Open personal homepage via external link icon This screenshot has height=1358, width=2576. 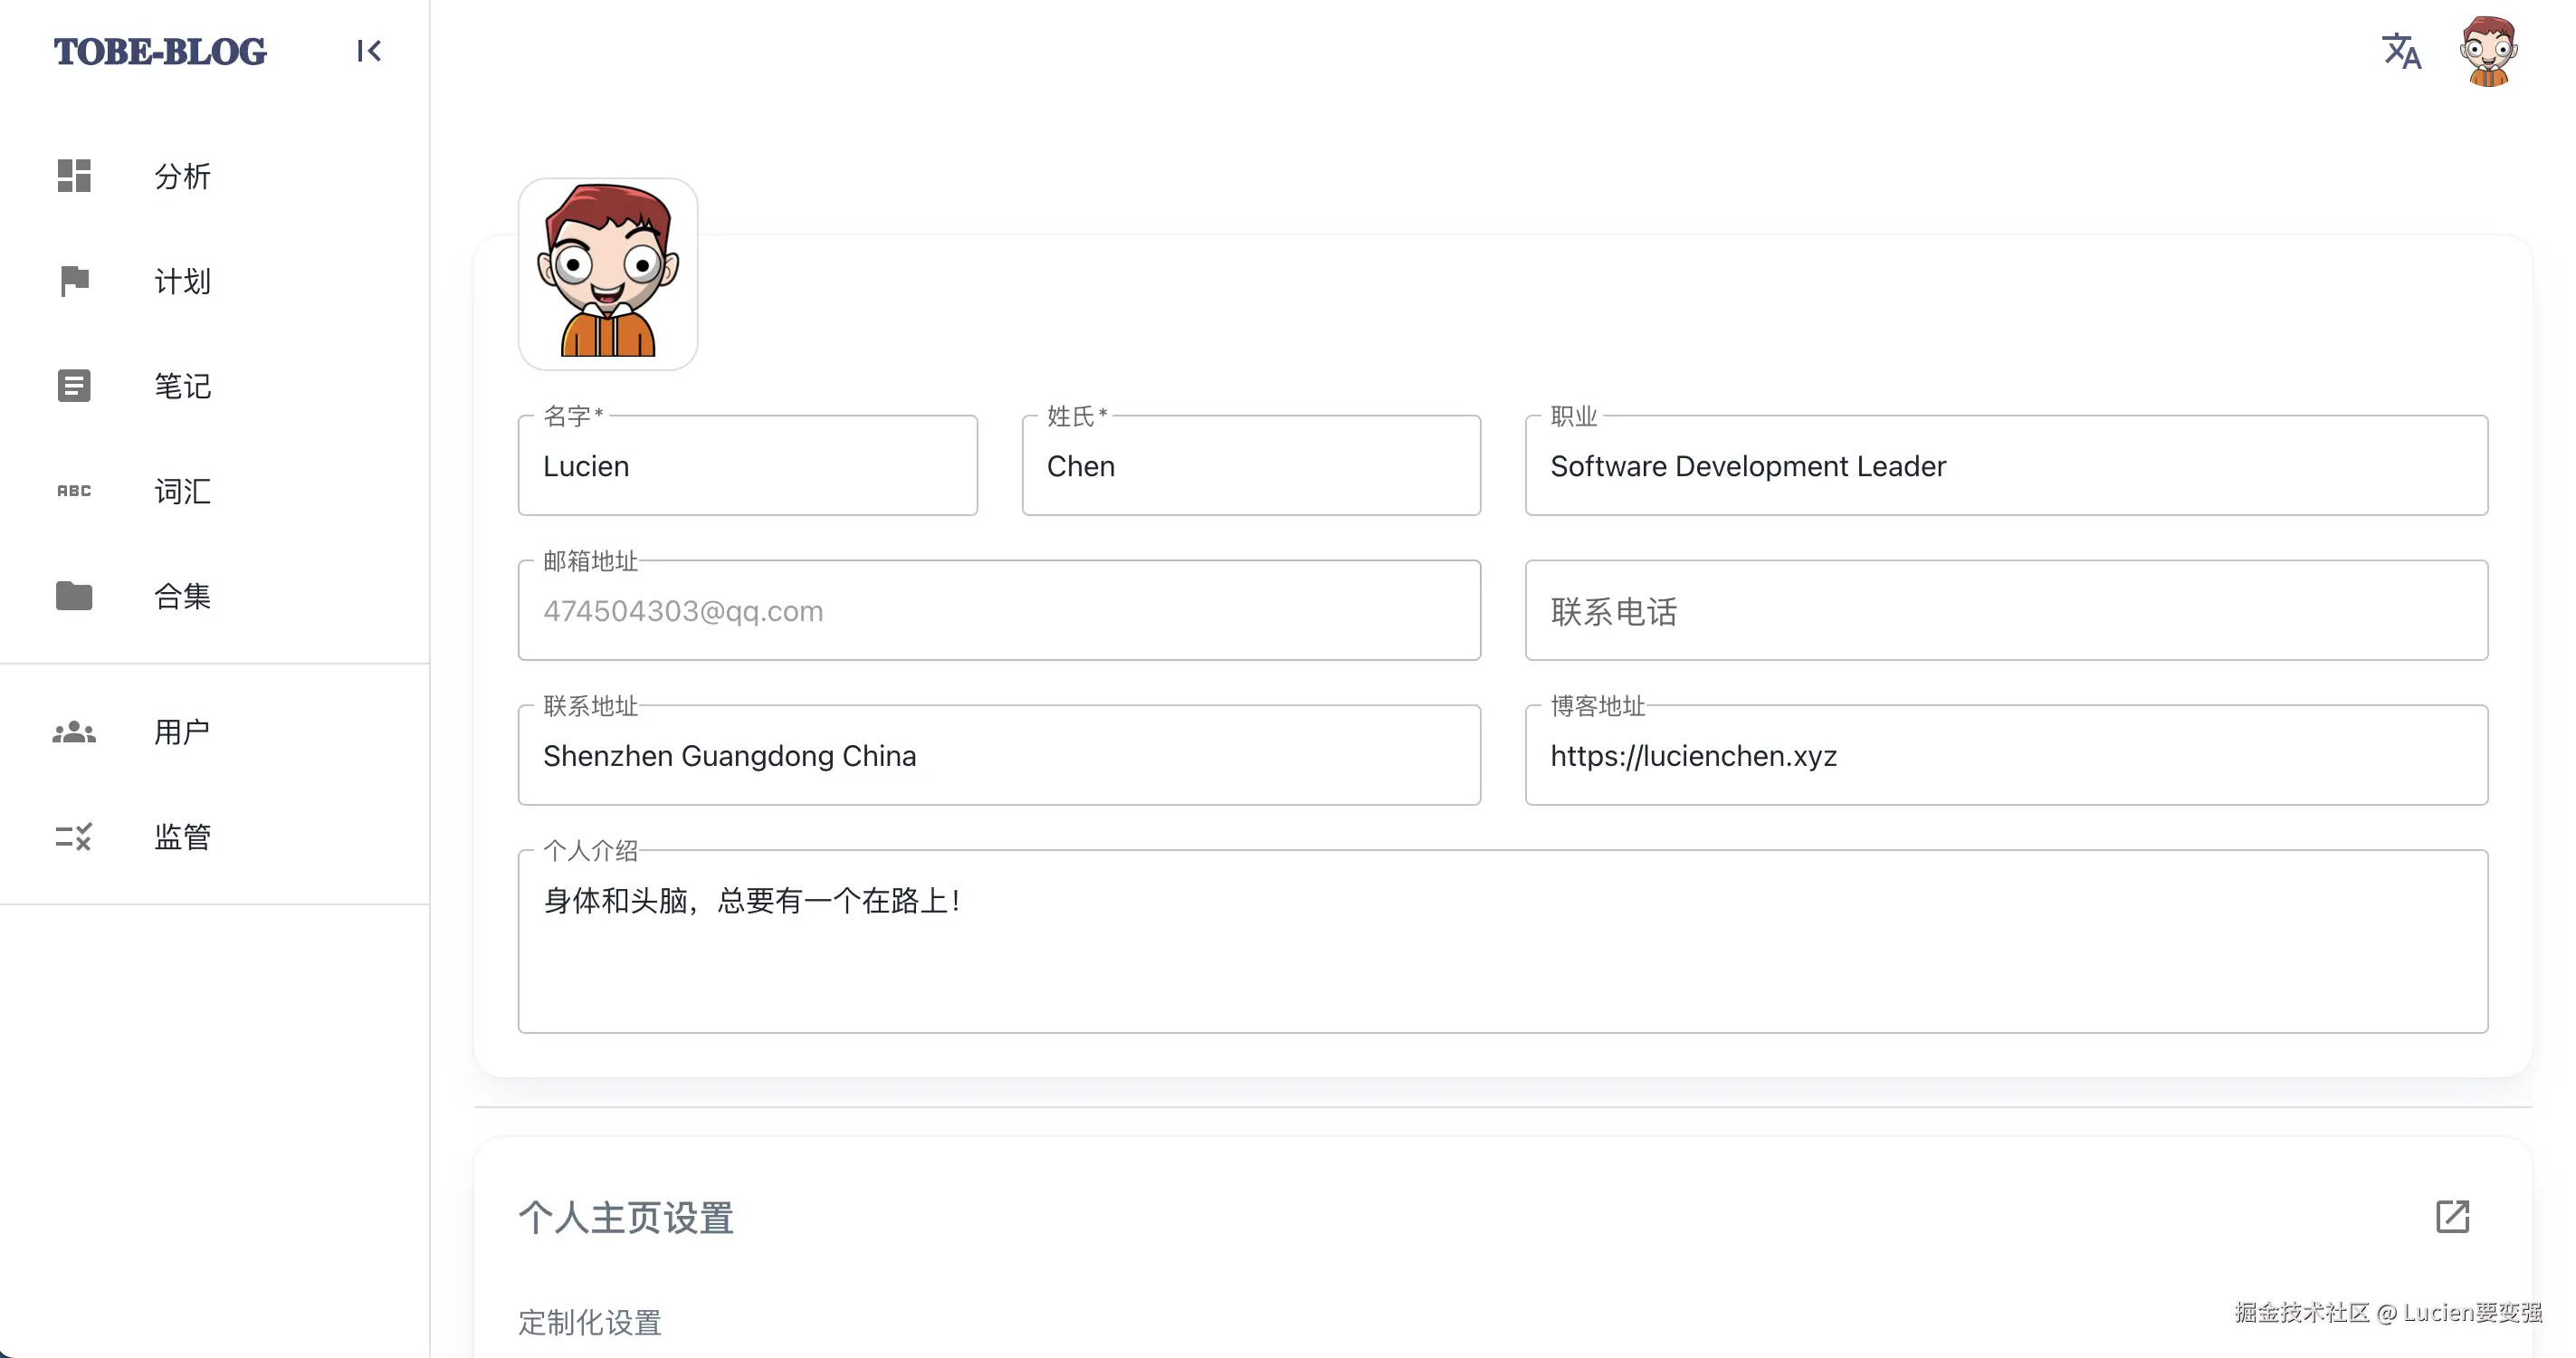point(2454,1217)
